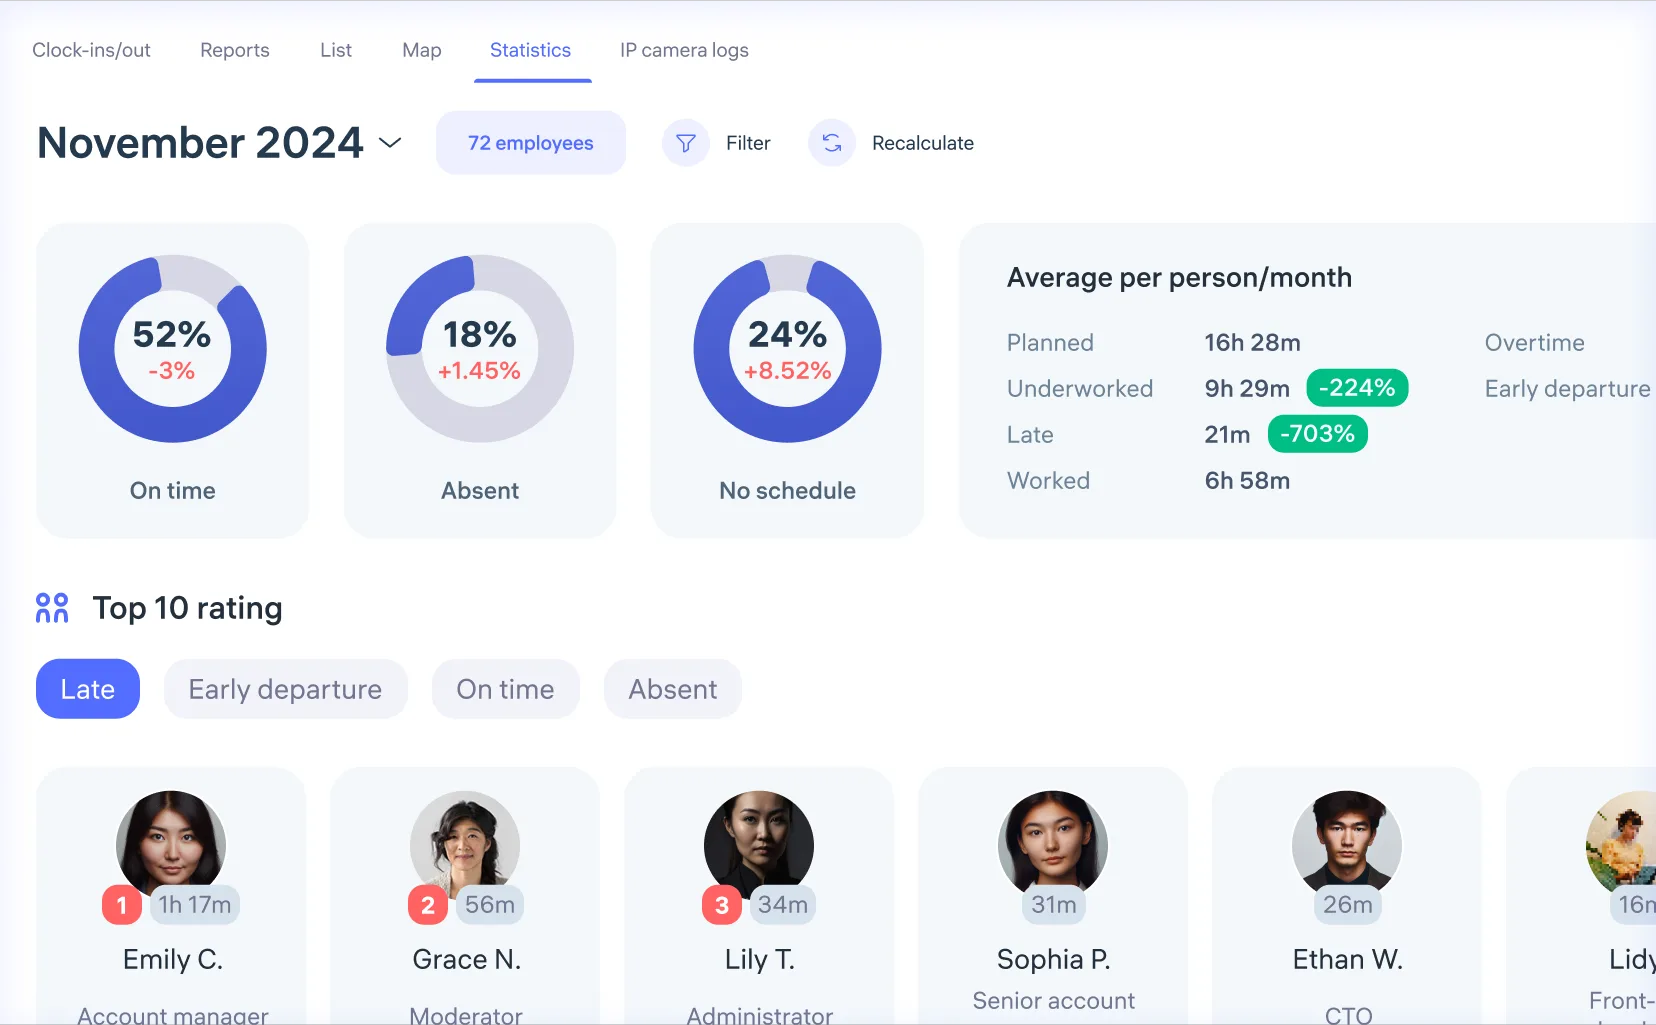Open Emily C.'s avatar photo
The width and height of the screenshot is (1656, 1025).
point(171,845)
